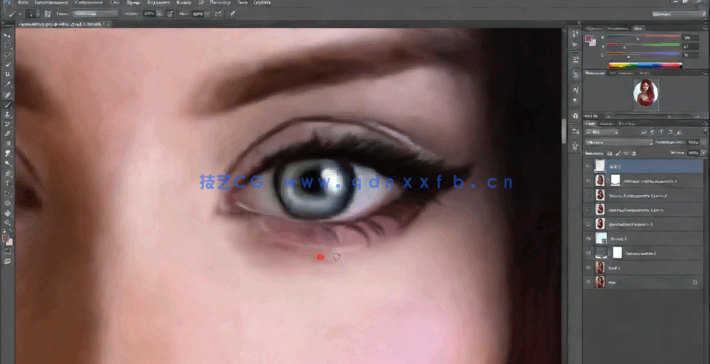The image size is (710, 364).
Task: Click the layer opacity value field
Action: click(693, 142)
